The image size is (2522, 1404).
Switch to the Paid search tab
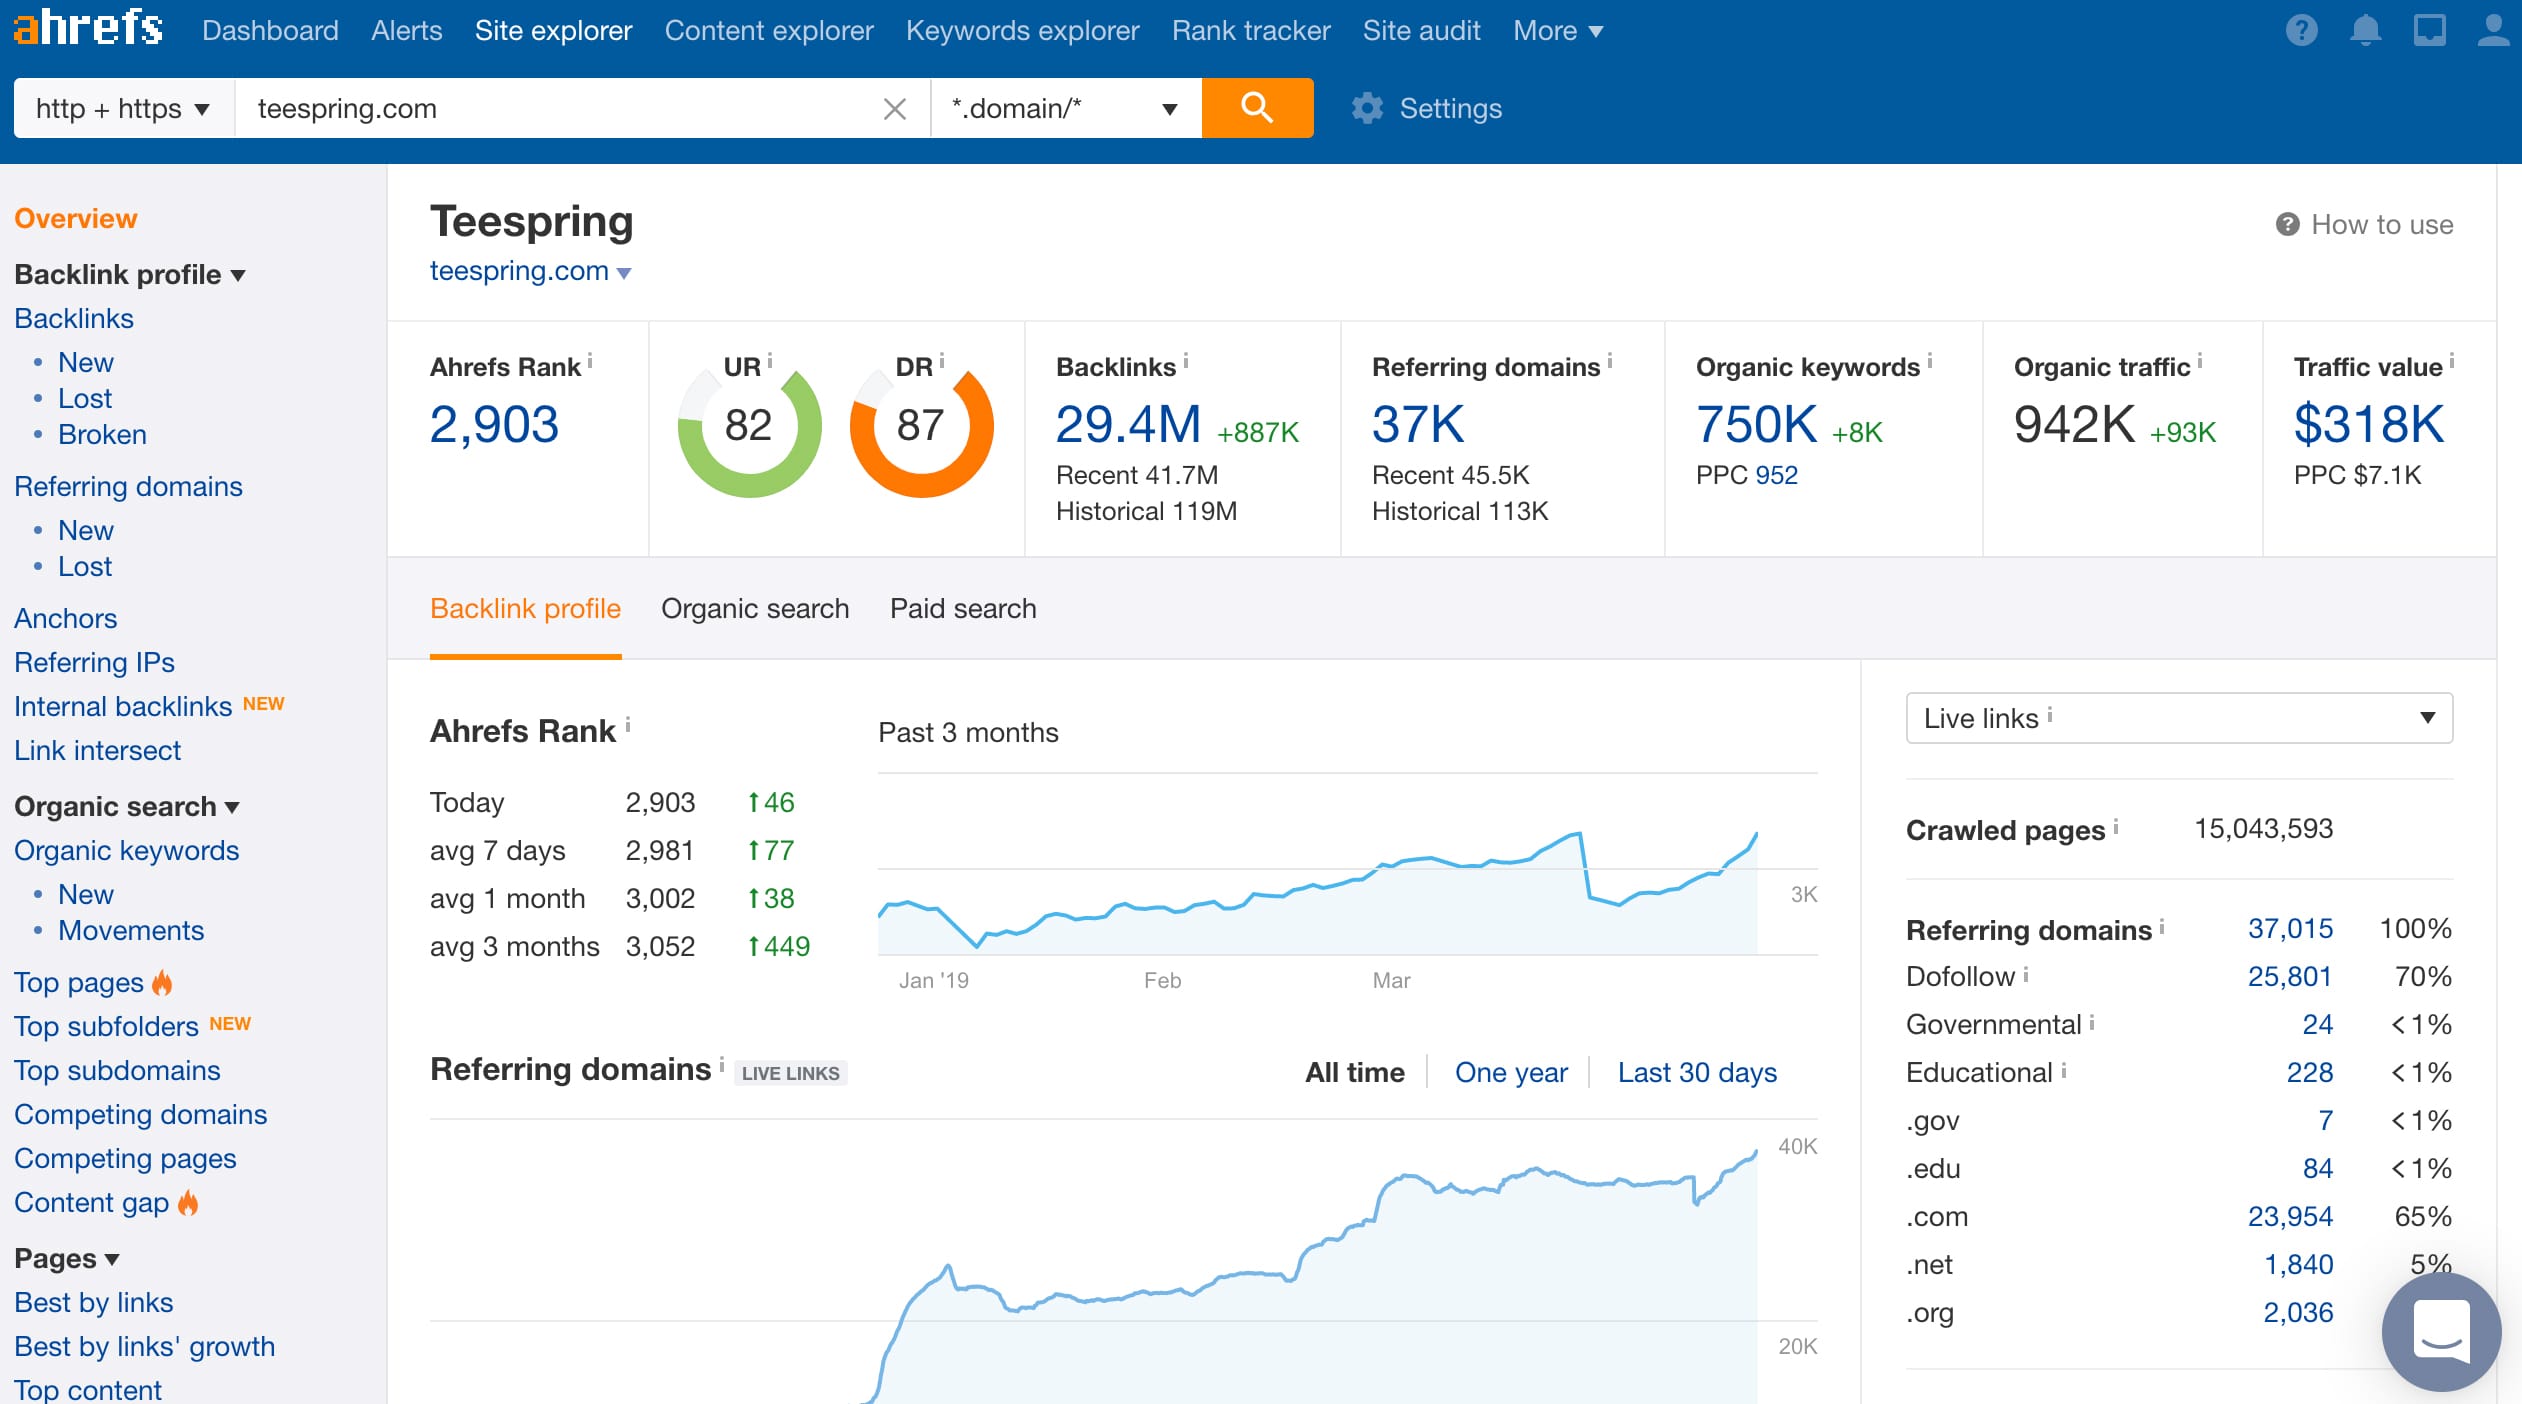point(965,607)
